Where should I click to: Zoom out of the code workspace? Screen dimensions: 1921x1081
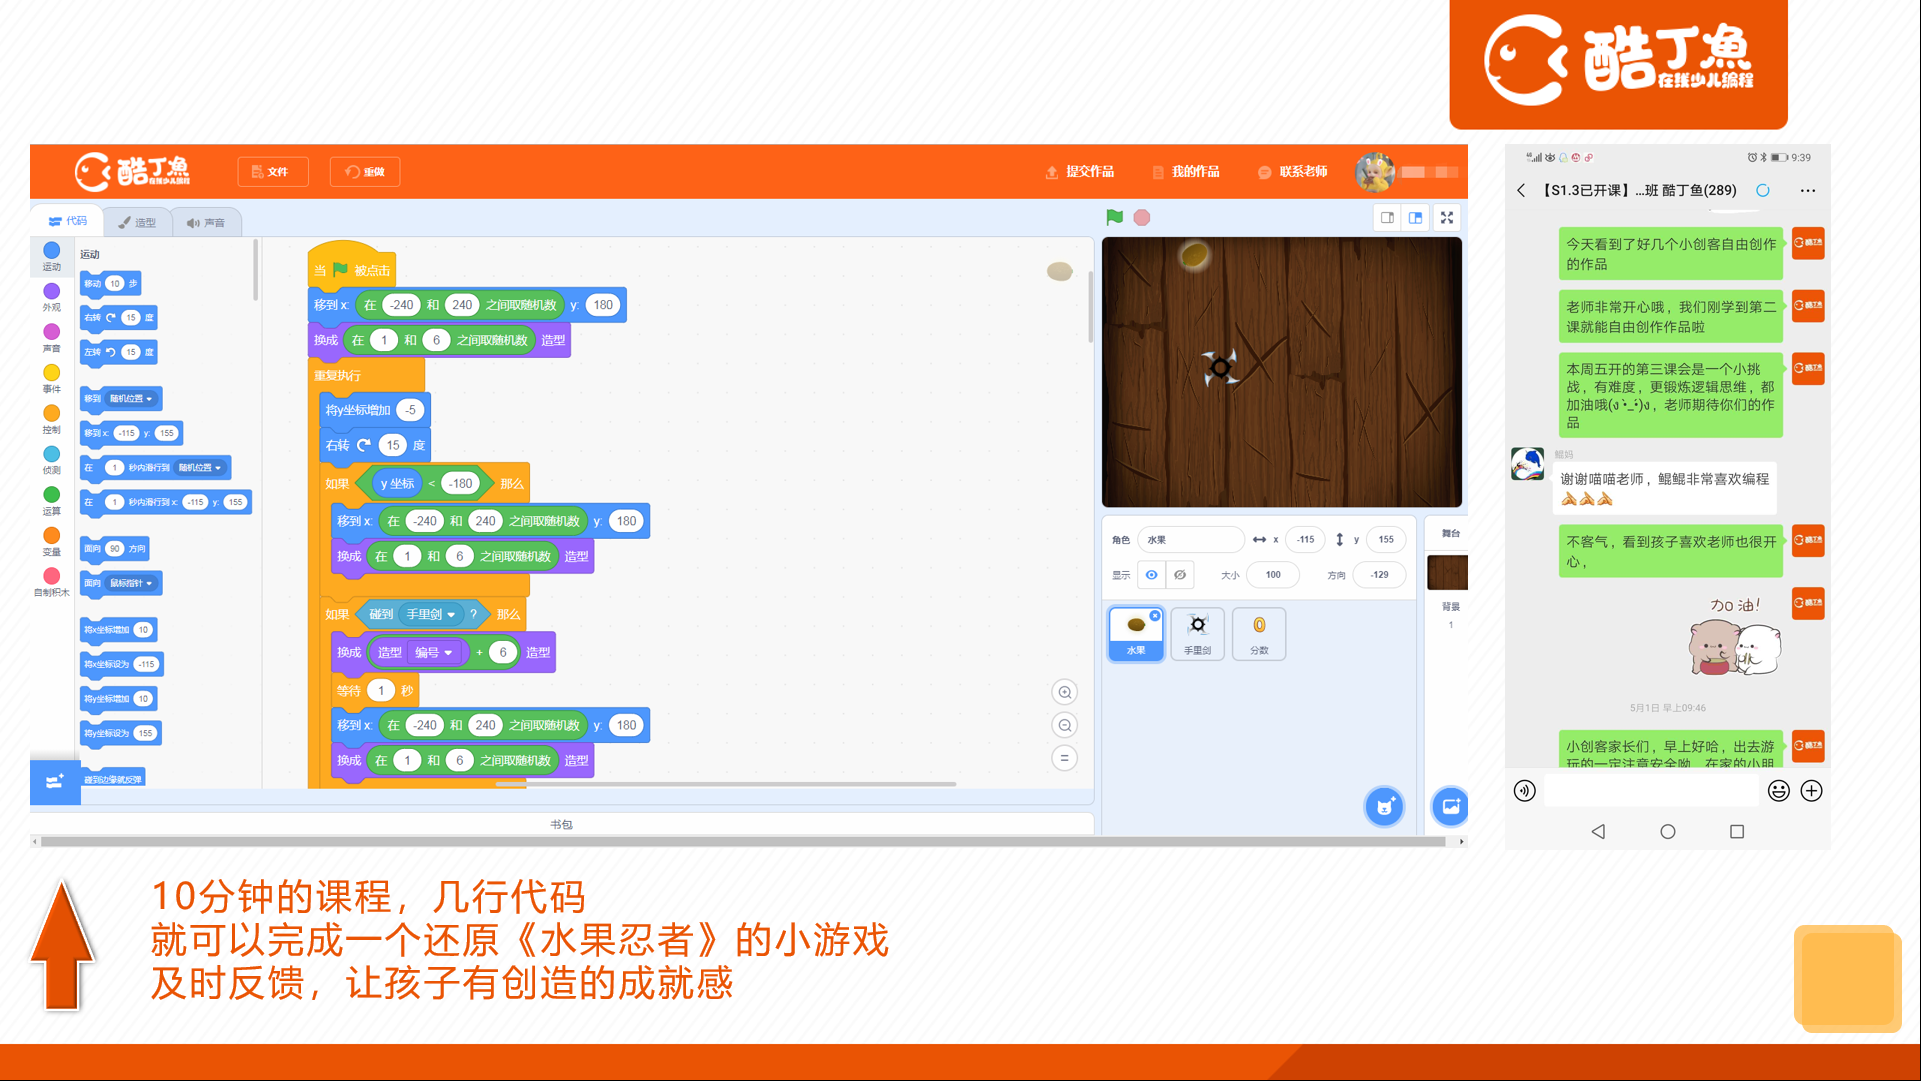pyautogui.click(x=1065, y=725)
